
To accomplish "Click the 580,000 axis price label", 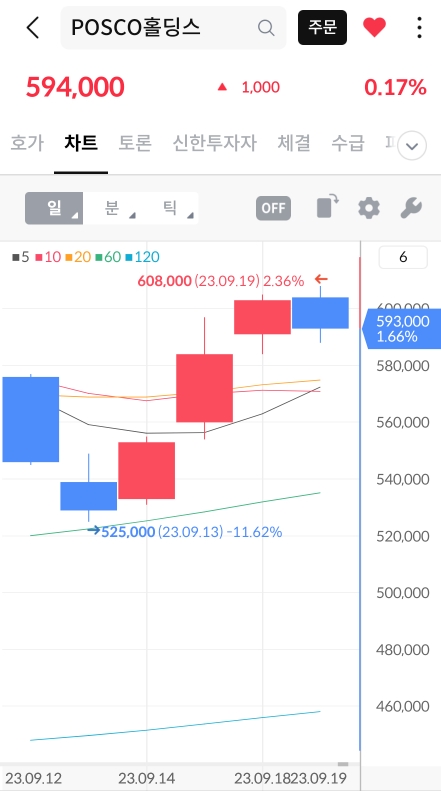I will tap(403, 365).
